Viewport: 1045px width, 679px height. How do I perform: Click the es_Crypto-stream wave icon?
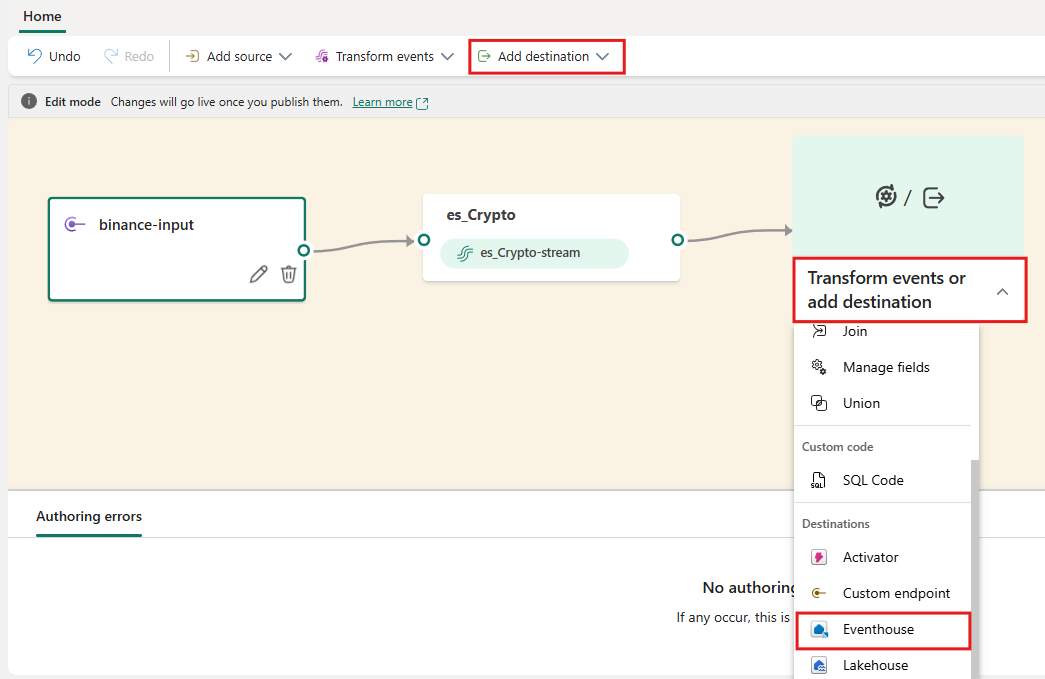(465, 253)
